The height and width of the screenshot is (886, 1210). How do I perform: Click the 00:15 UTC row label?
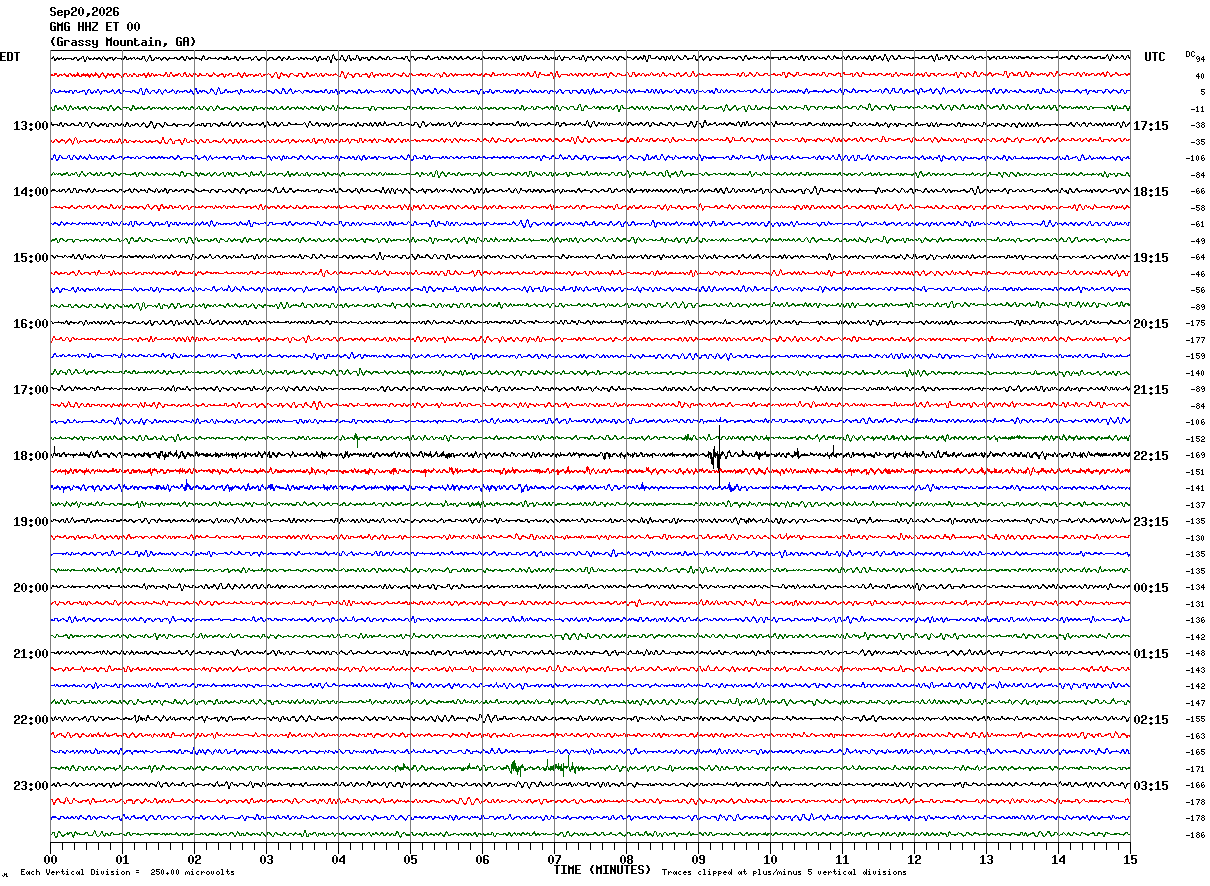(1151, 588)
